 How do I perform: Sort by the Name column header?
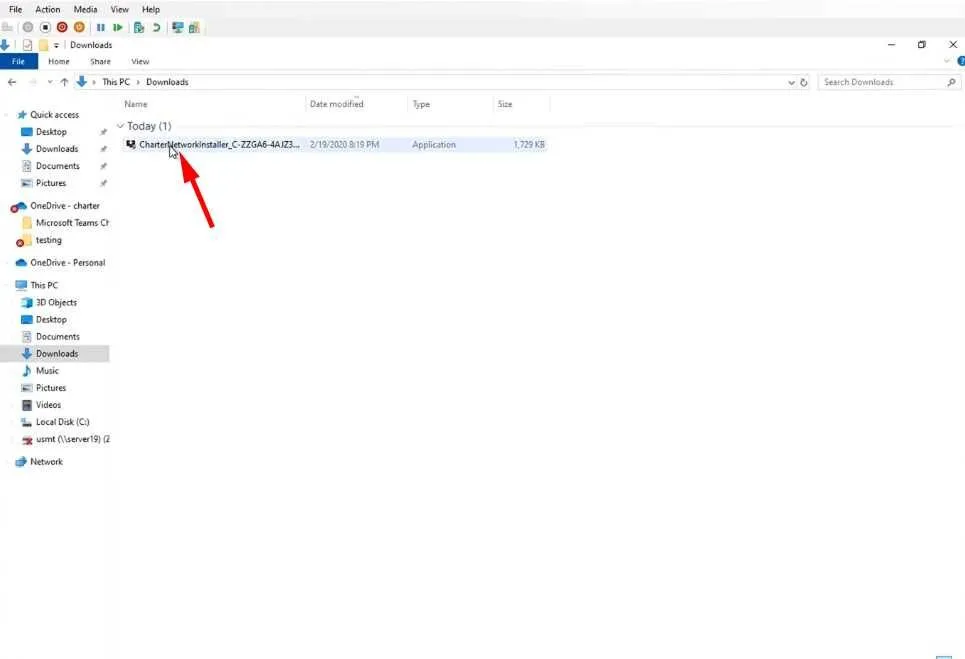pyautogui.click(x=135, y=104)
